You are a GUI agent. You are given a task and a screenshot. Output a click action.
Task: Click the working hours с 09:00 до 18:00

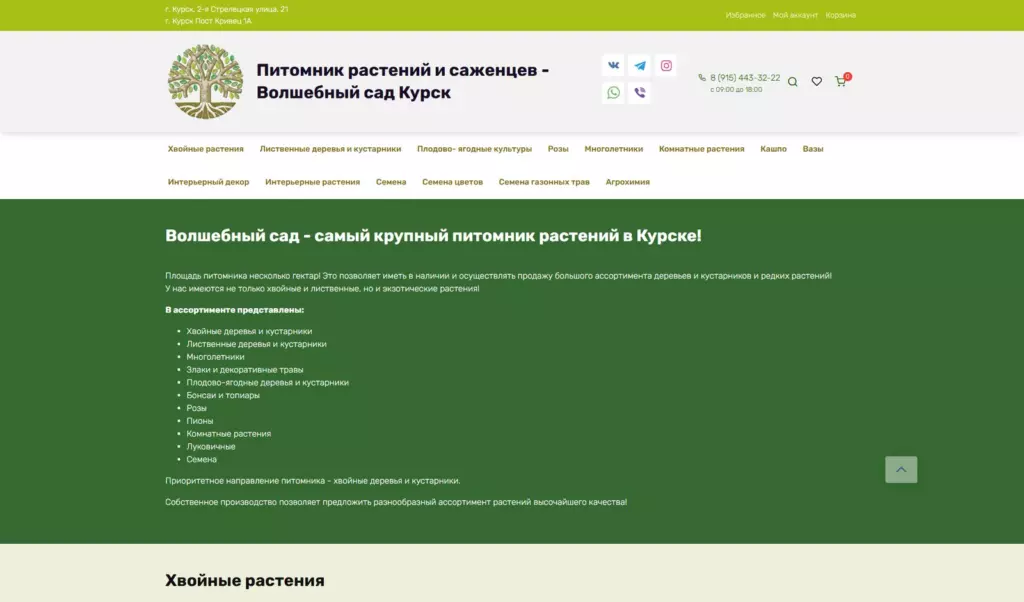[736, 89]
